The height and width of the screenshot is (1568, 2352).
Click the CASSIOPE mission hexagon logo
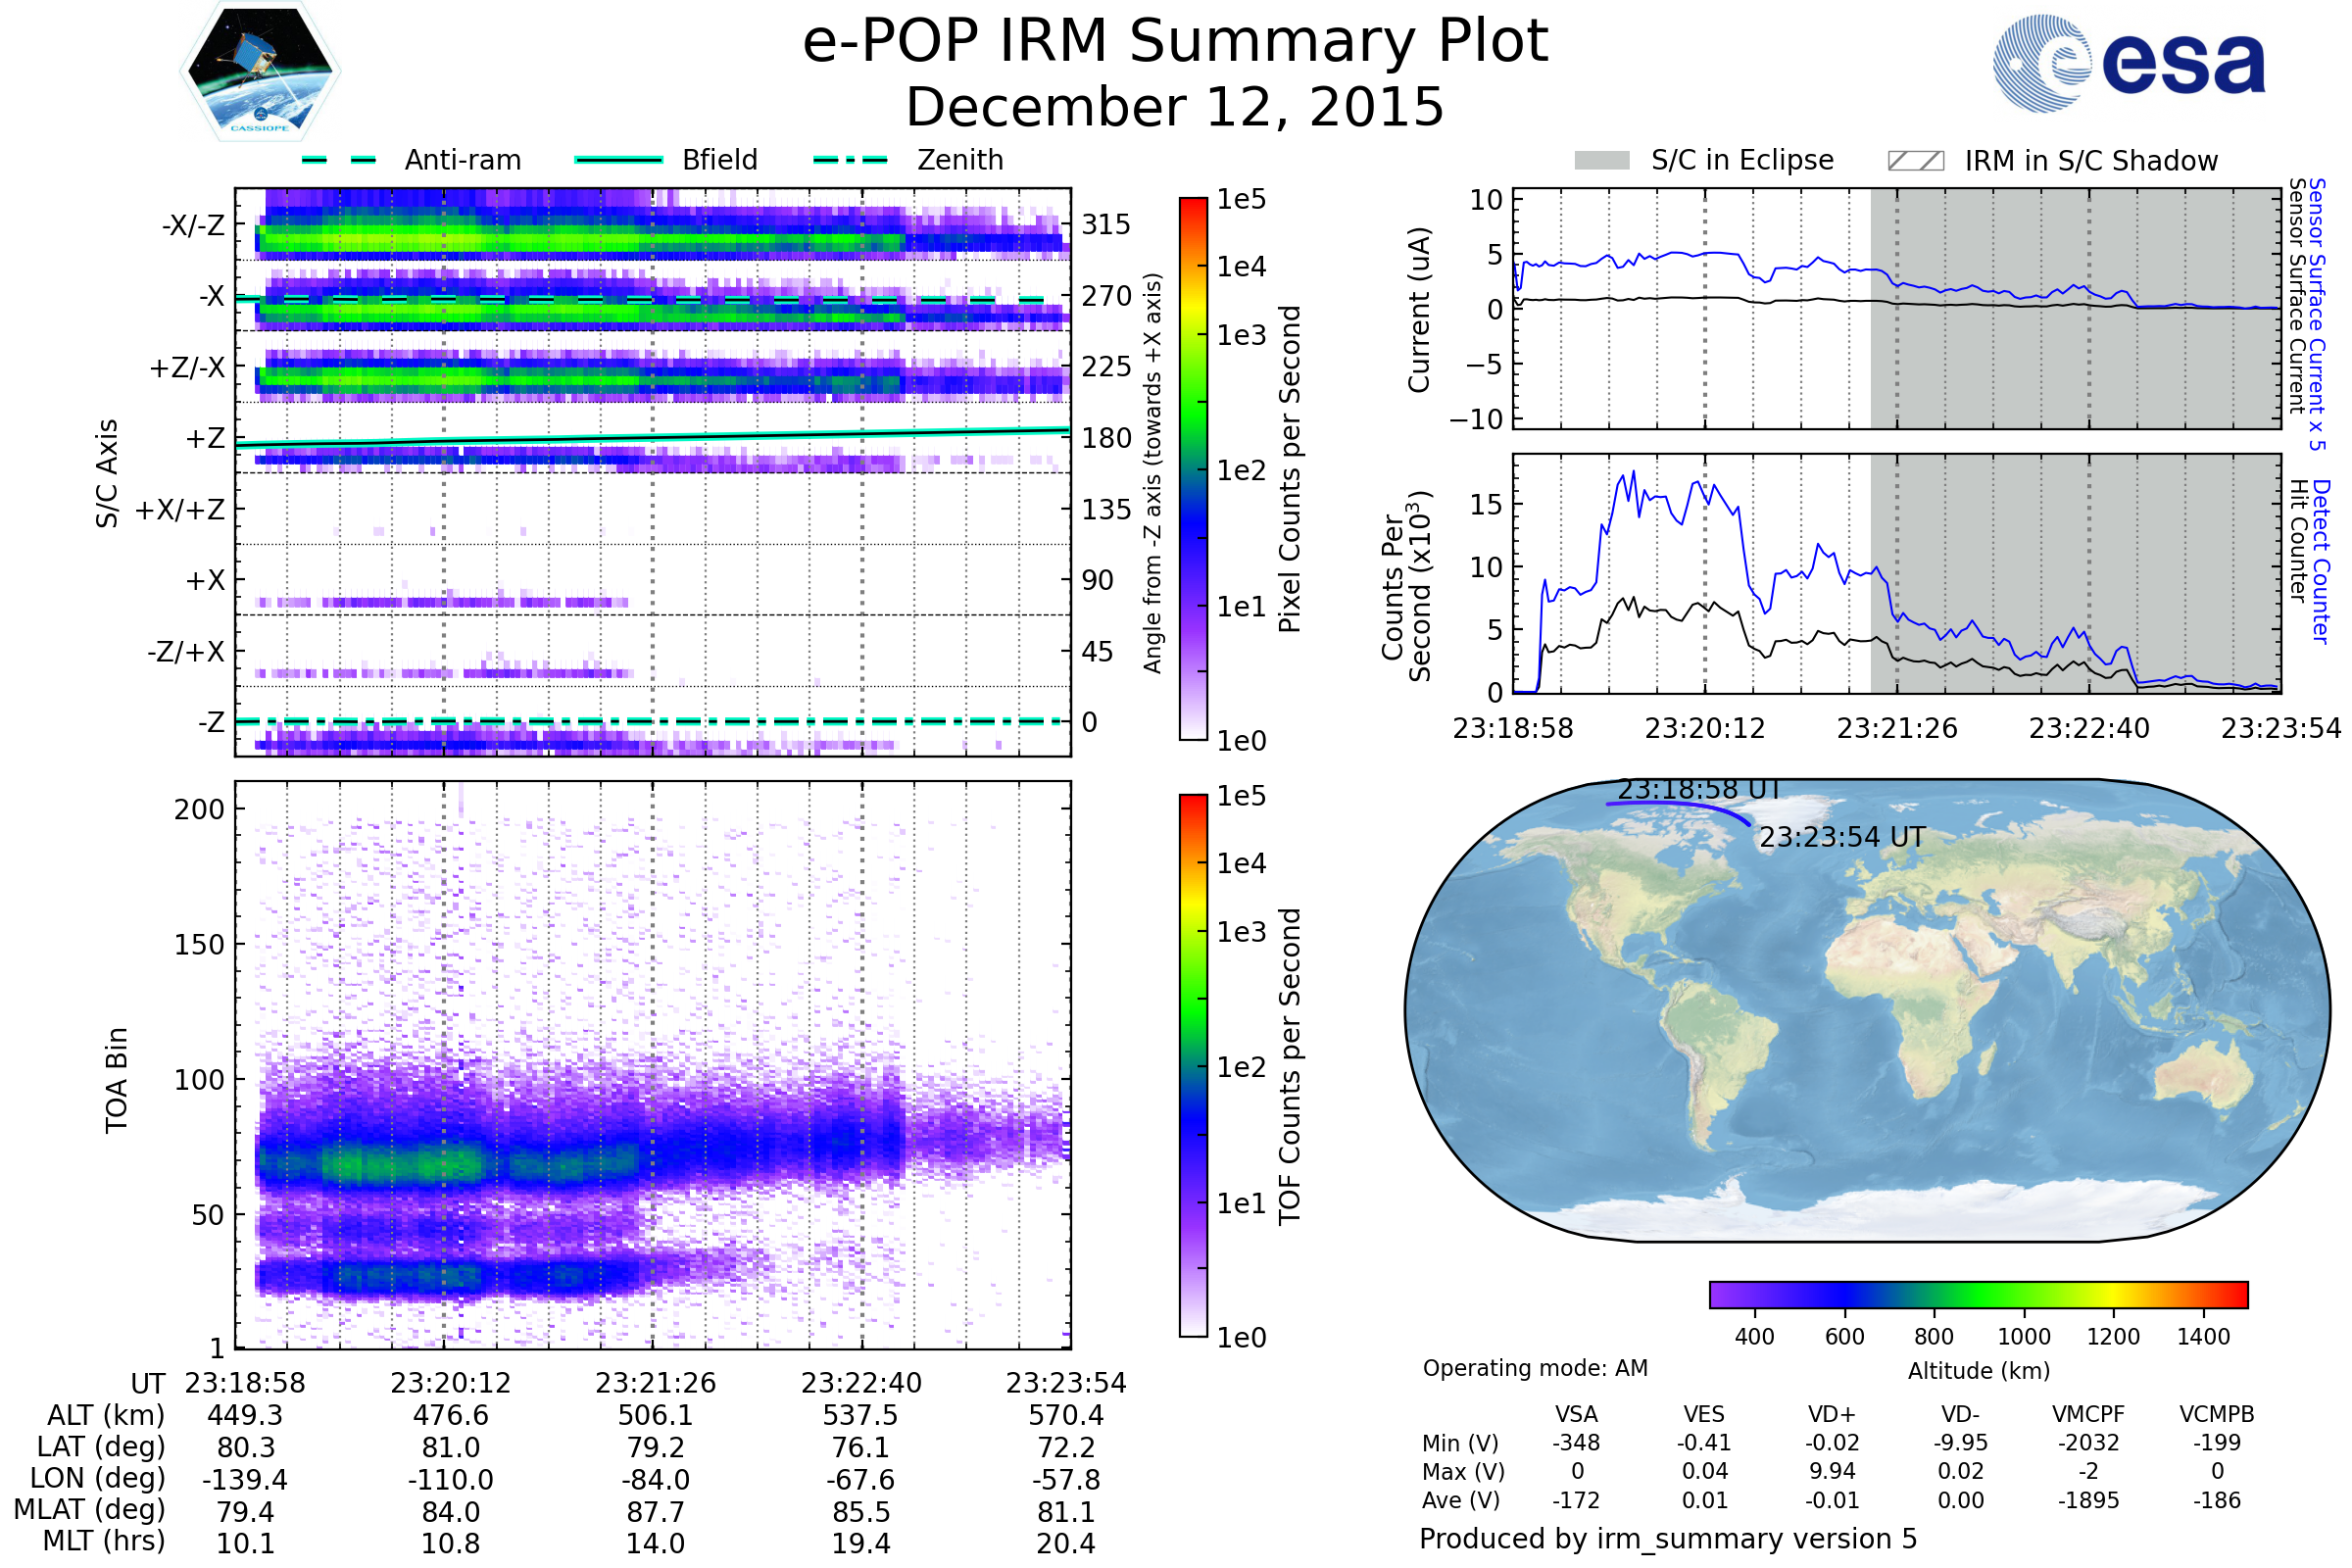click(x=260, y=72)
